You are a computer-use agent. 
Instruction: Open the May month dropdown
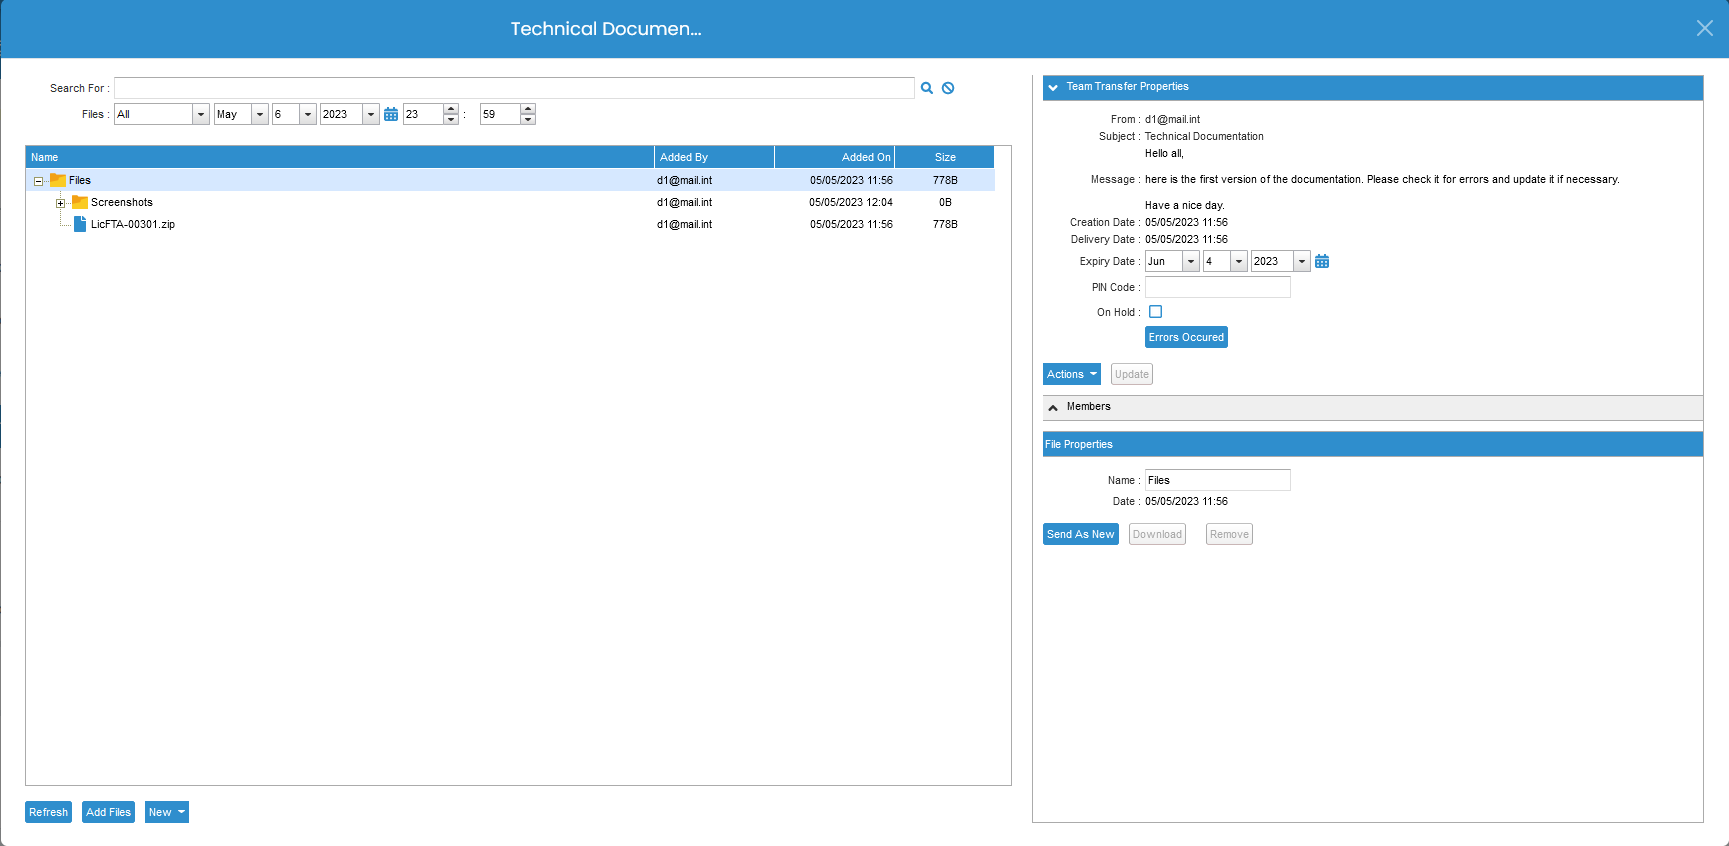click(260, 114)
